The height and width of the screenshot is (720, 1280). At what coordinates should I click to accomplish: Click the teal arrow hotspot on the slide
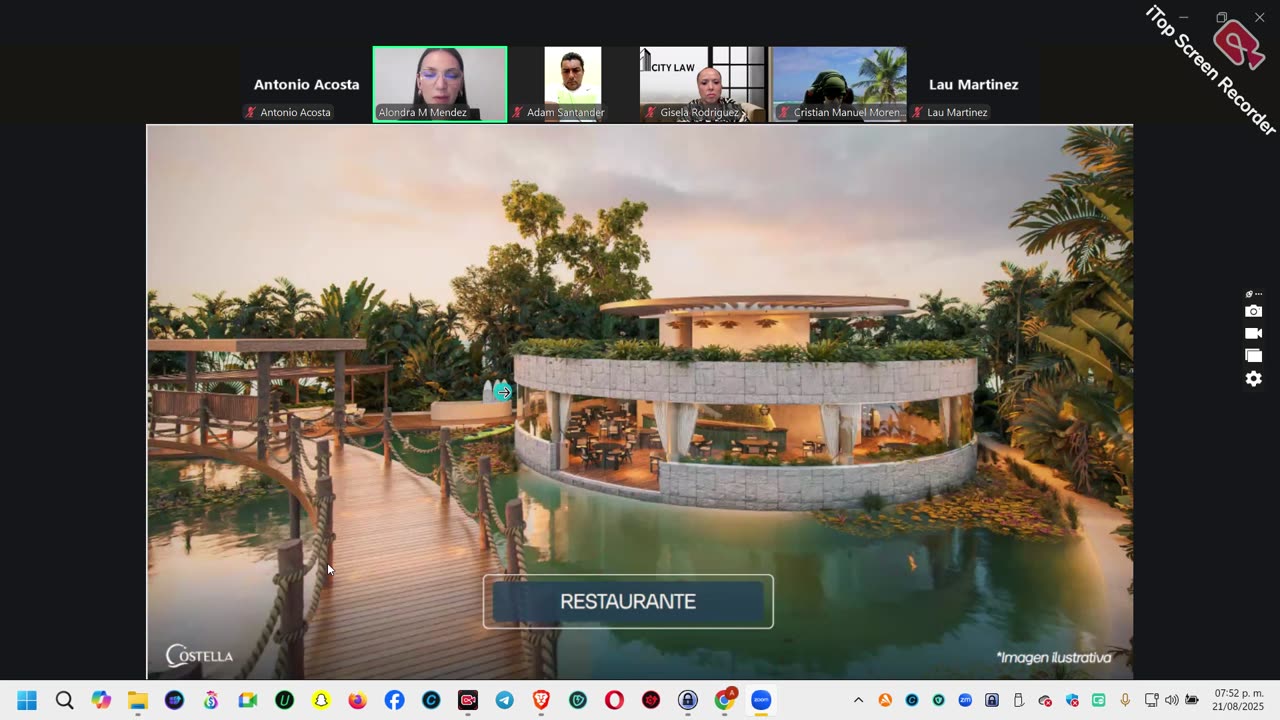(x=503, y=392)
